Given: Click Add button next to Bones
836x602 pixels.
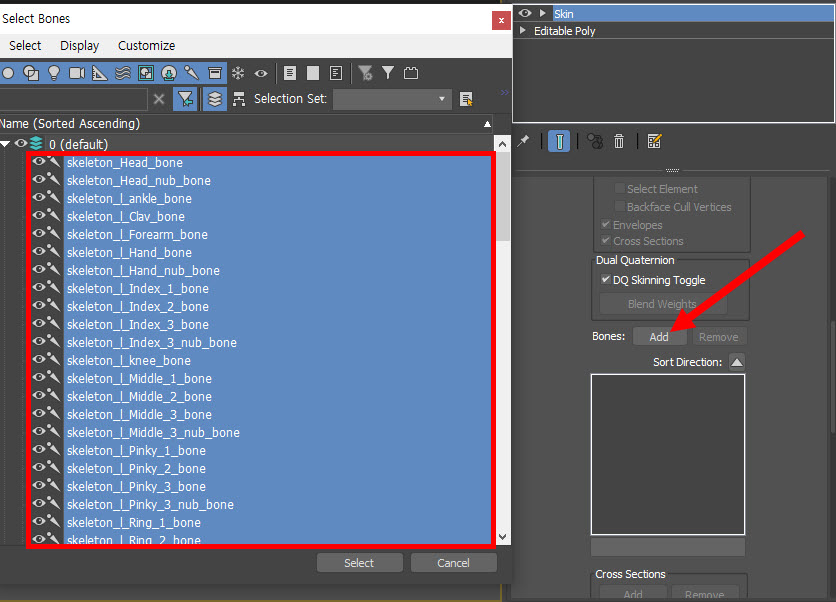Looking at the screenshot, I should point(659,337).
